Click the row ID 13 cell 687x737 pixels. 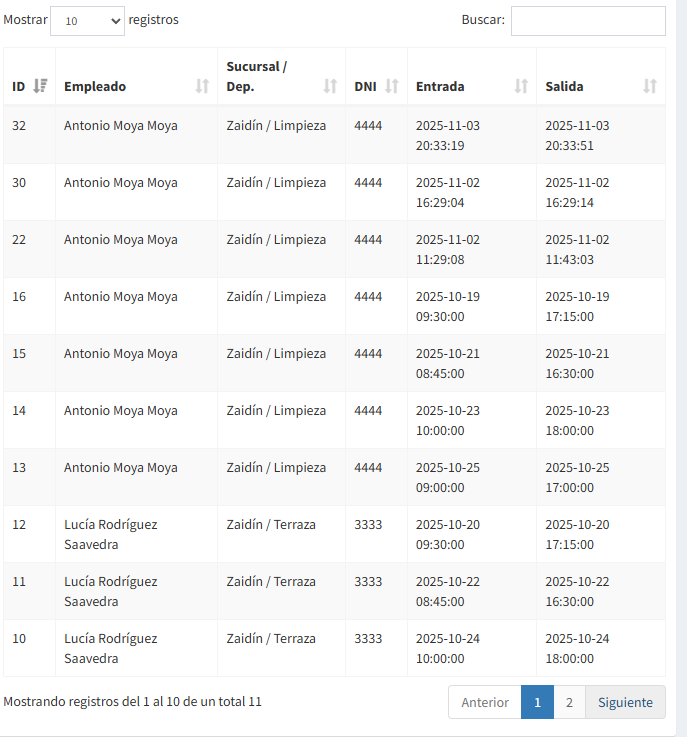pyautogui.click(x=19, y=468)
